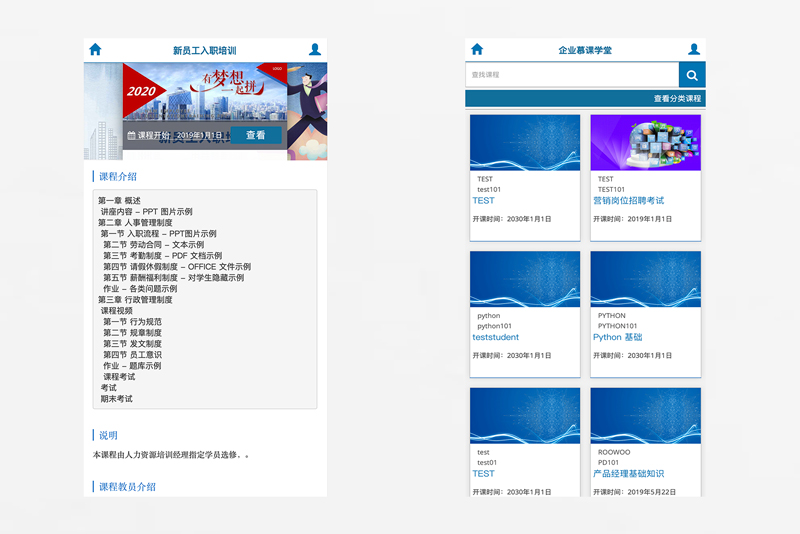Click 第一章 概述 in course outline
Viewport: 800px width, 534px height.
tap(119, 200)
